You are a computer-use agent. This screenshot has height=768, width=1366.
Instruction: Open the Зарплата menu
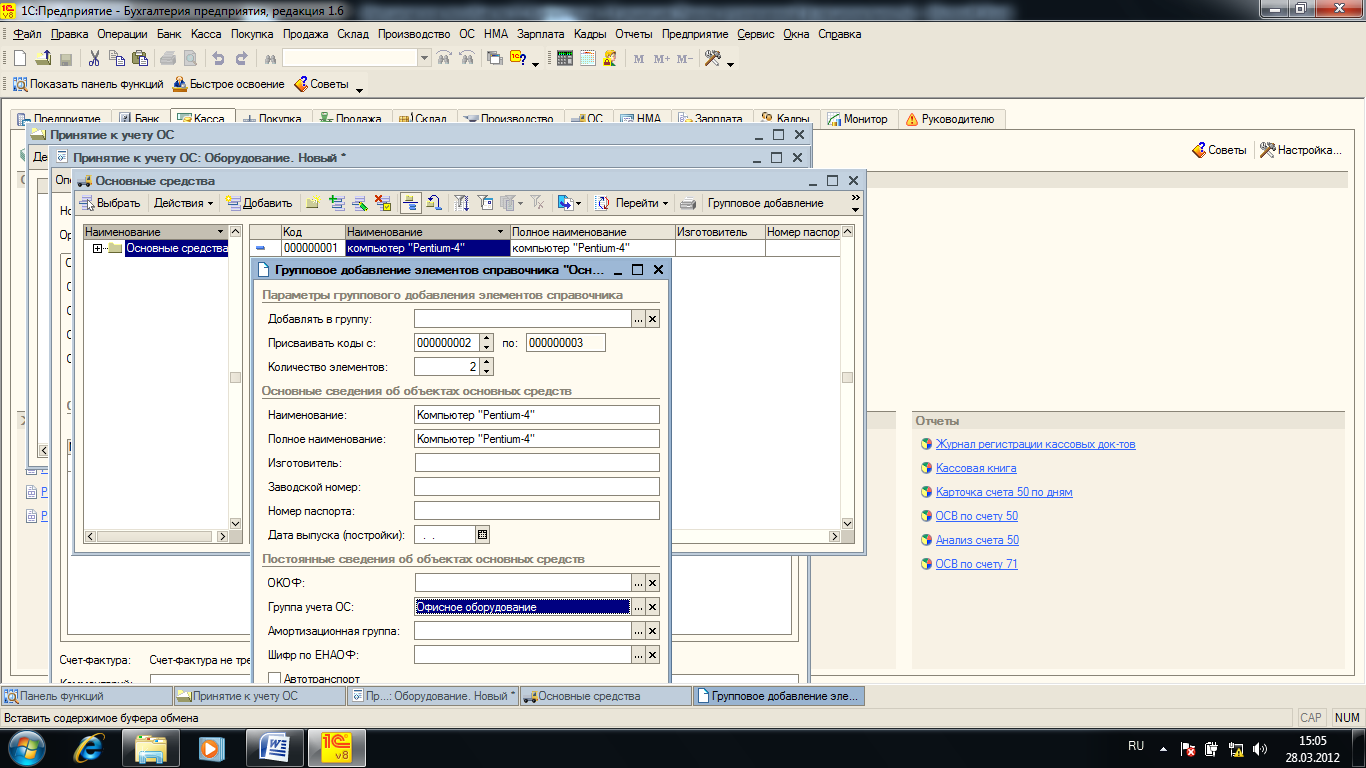(541, 34)
